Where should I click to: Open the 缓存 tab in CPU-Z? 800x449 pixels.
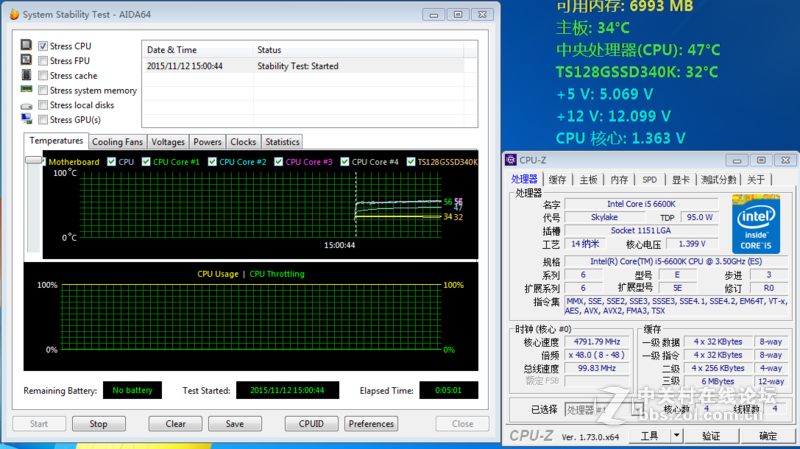click(x=557, y=180)
